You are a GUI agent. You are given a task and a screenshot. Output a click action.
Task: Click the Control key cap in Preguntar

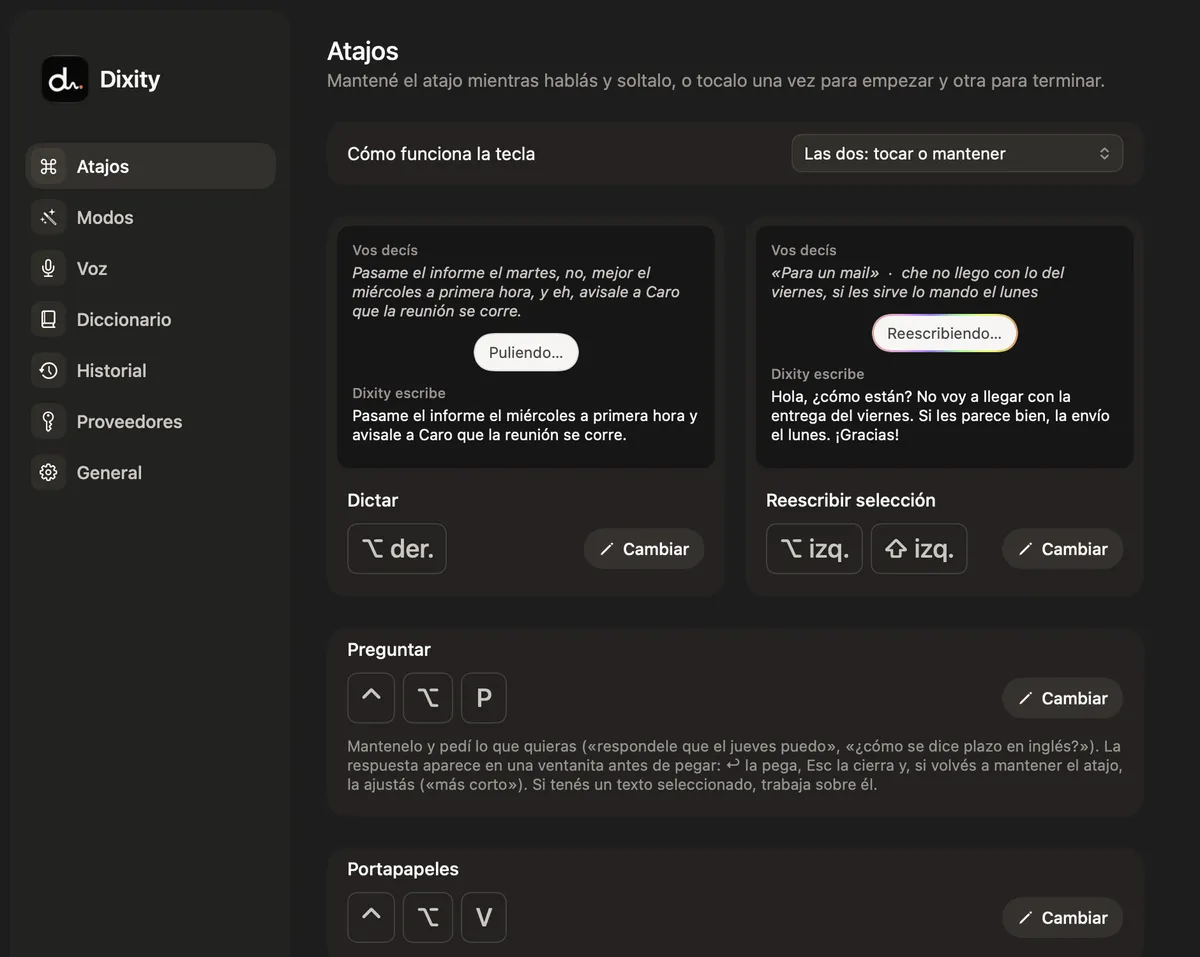[371, 698]
